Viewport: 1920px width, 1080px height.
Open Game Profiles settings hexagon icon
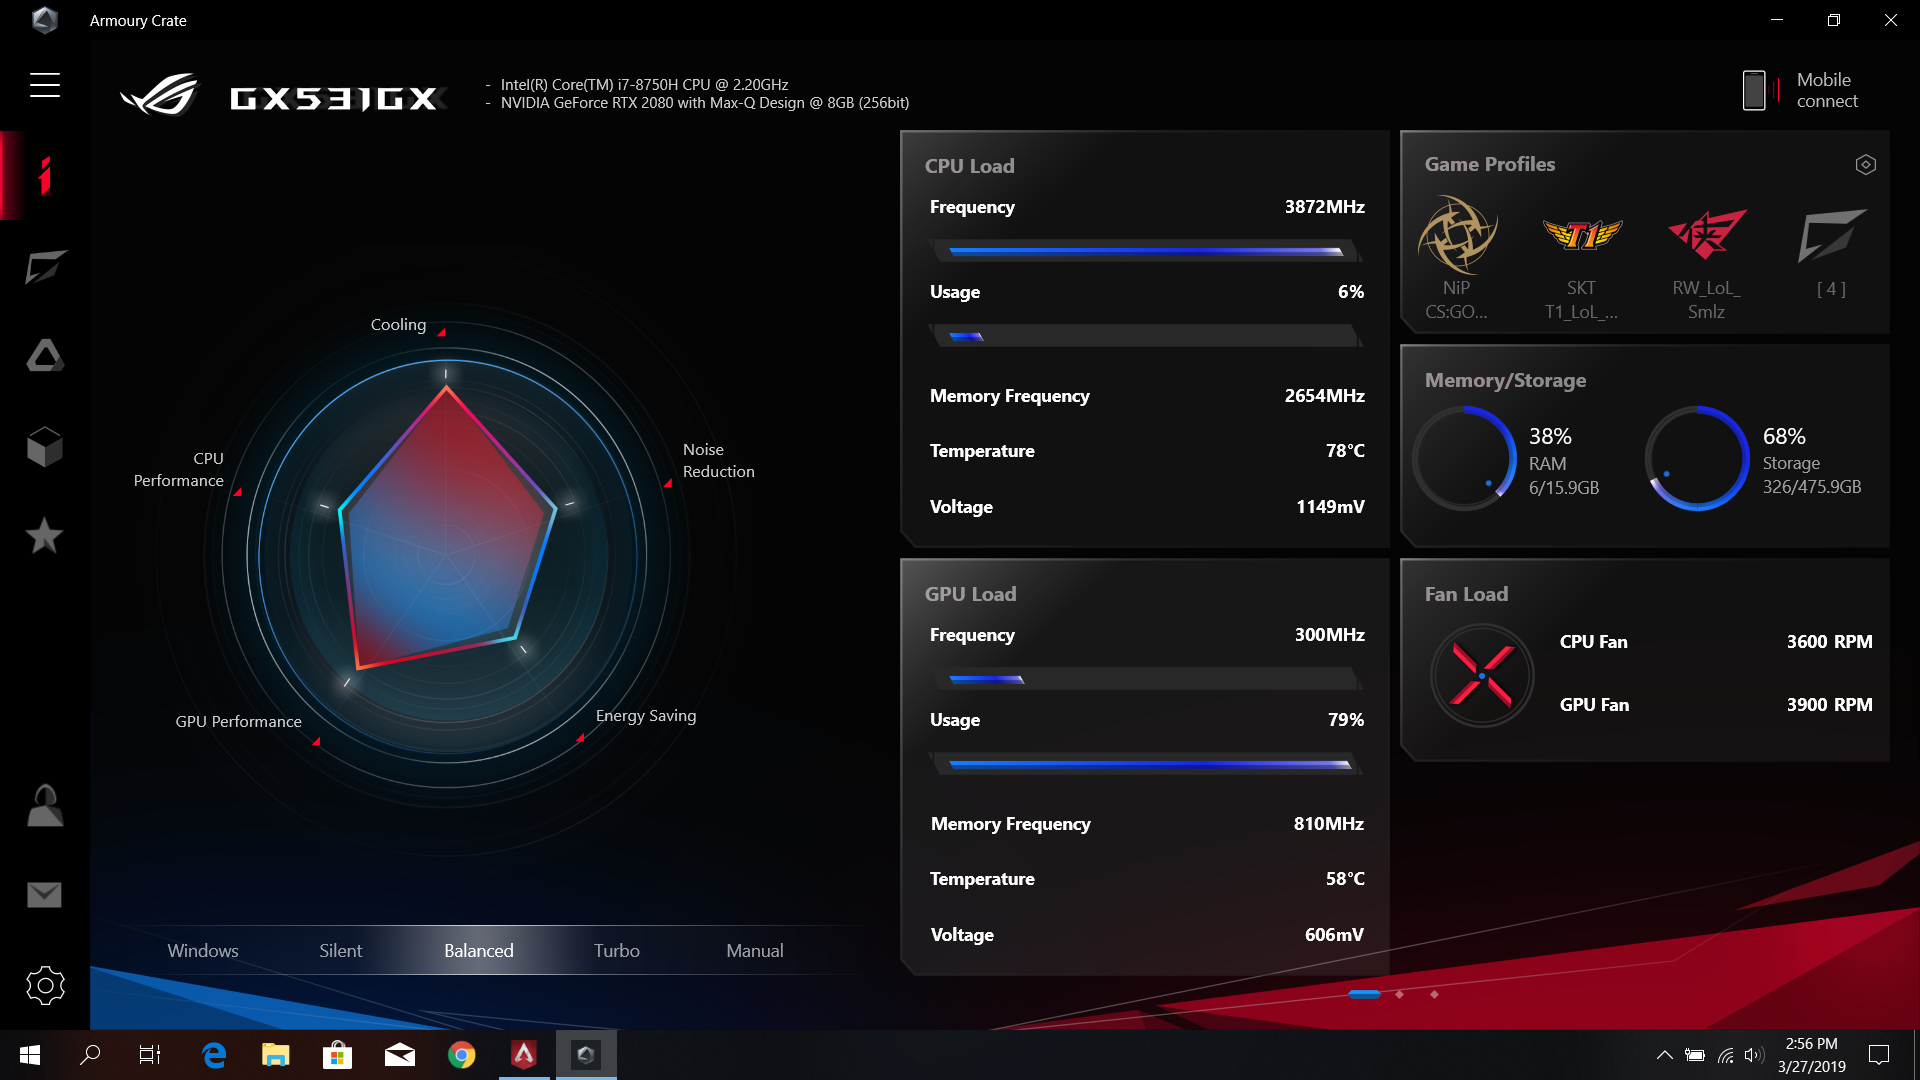(1865, 165)
